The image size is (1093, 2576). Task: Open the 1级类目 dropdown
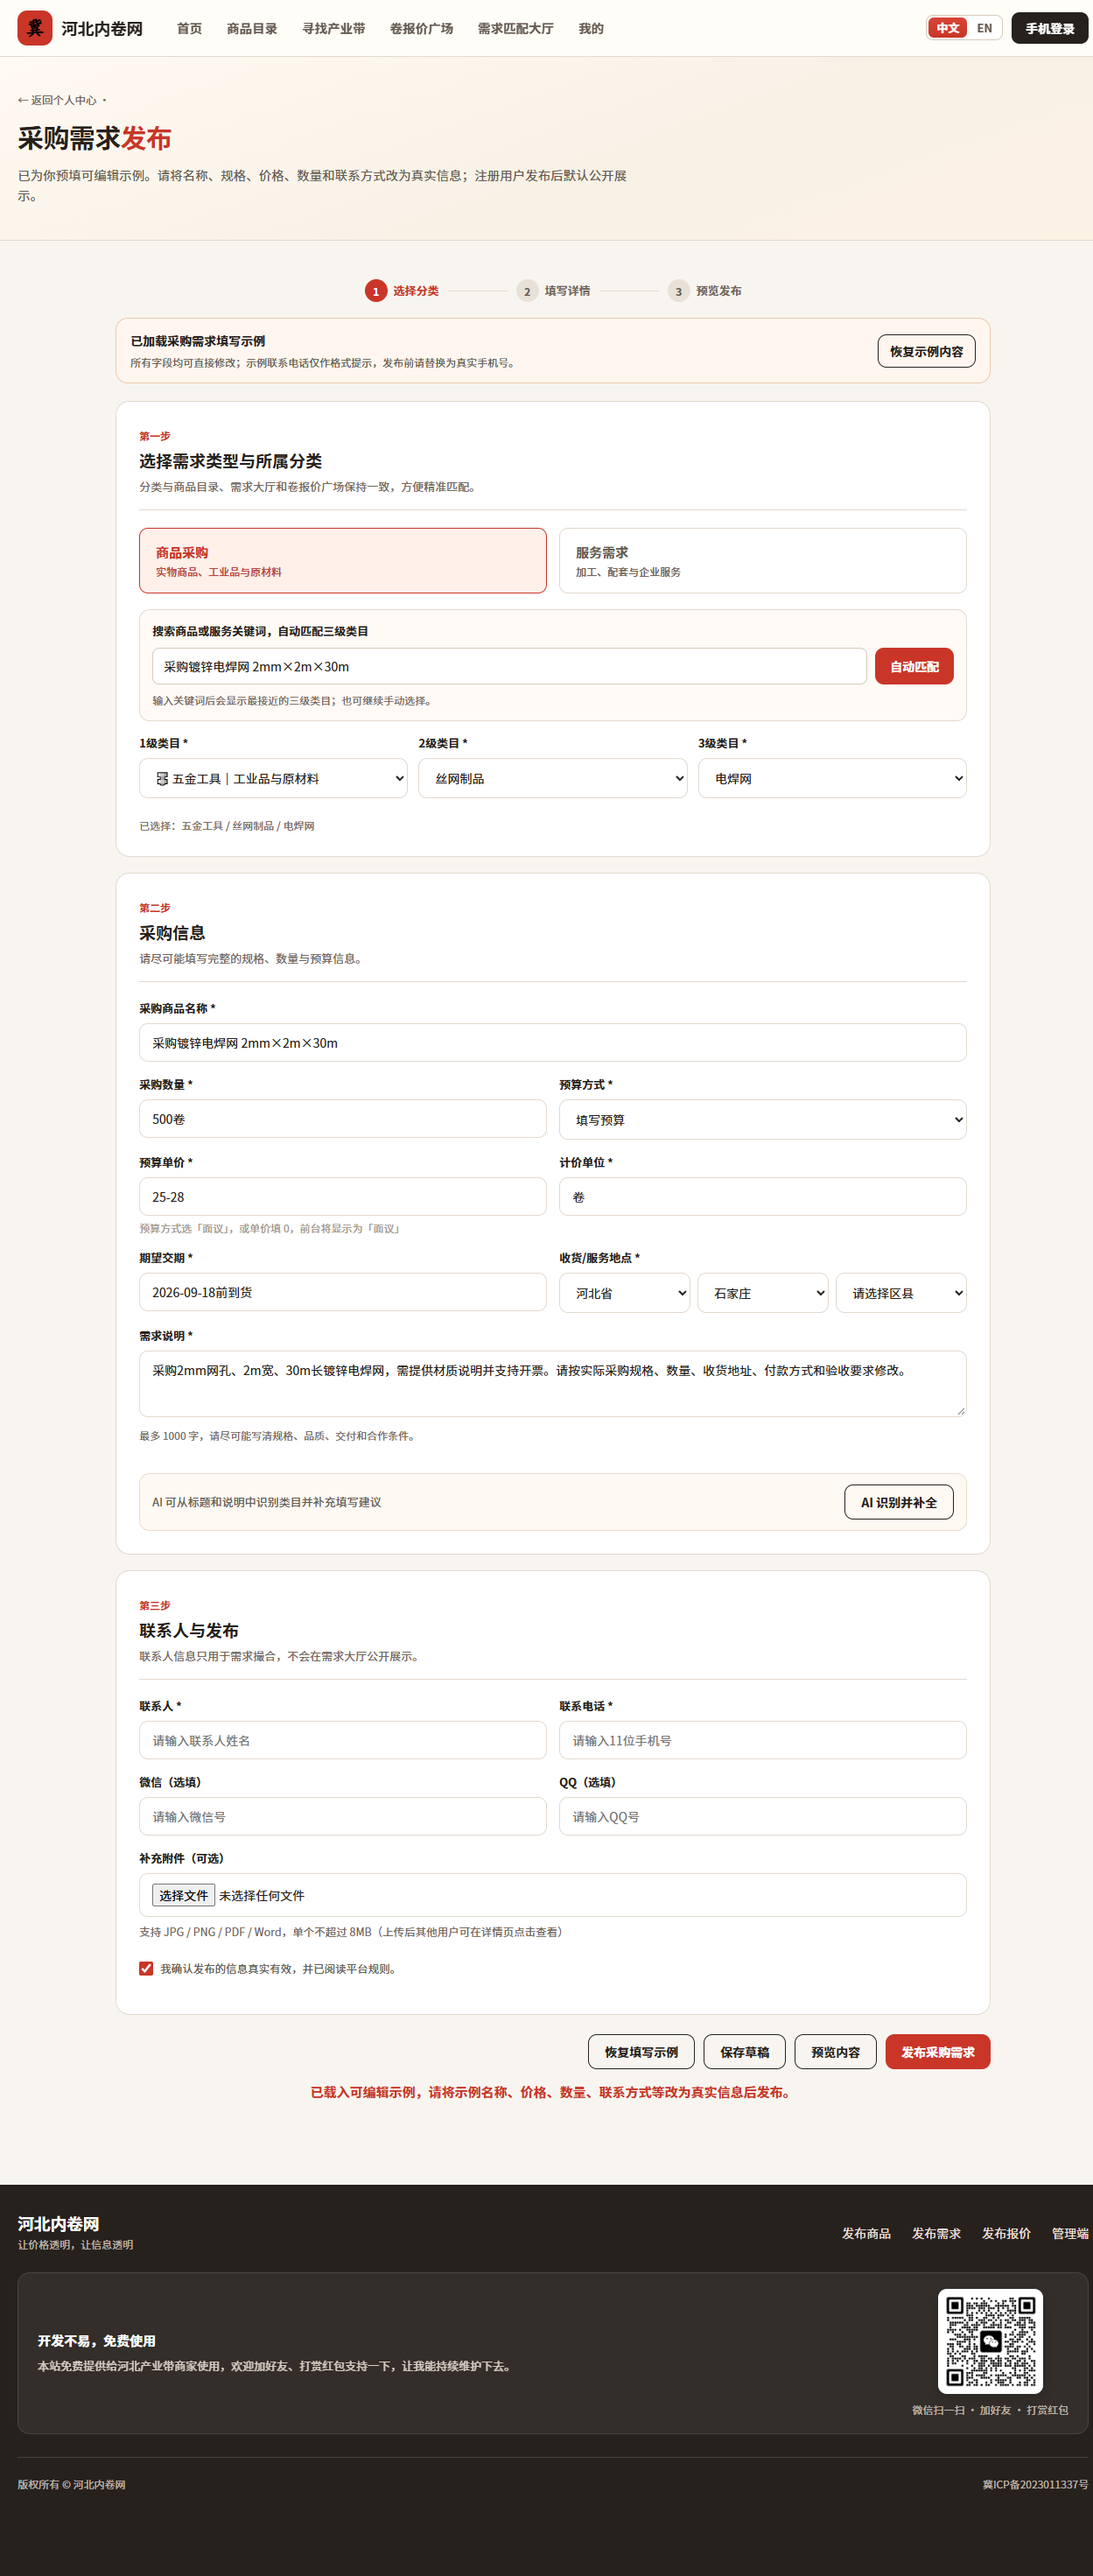click(x=273, y=778)
